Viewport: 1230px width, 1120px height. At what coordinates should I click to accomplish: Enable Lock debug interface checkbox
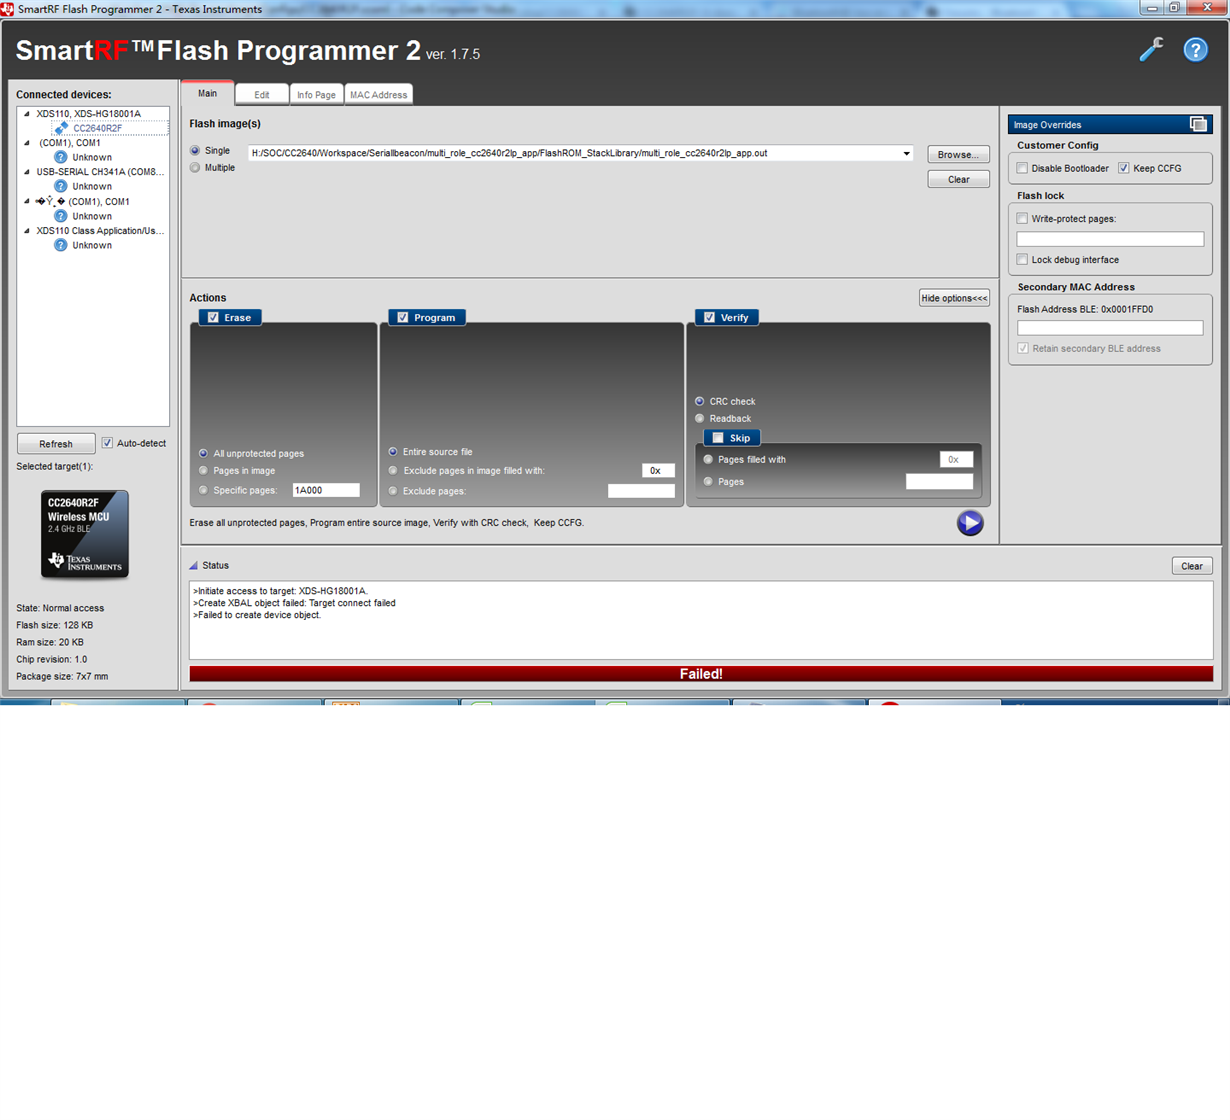(1022, 259)
